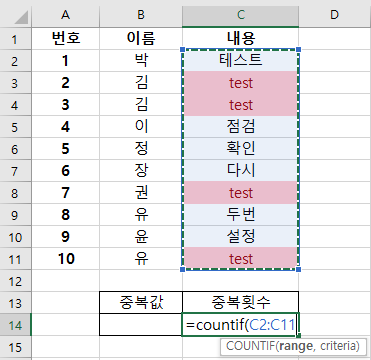The width and height of the screenshot is (371, 360).
Task: Click the empty cell below 중복값
Action: [141, 325]
